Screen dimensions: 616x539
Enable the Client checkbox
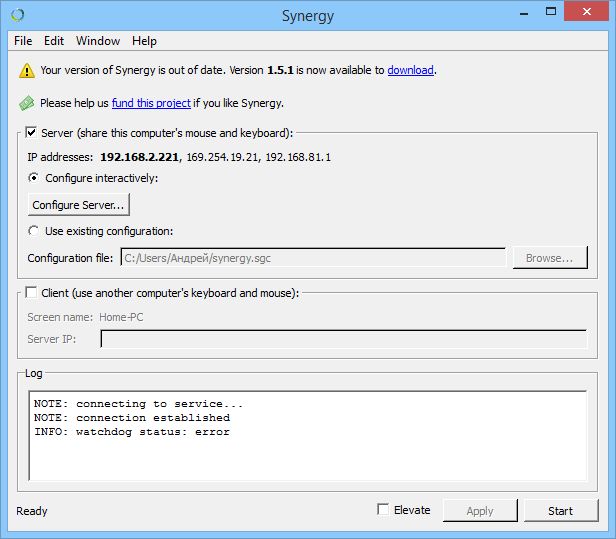point(31,292)
